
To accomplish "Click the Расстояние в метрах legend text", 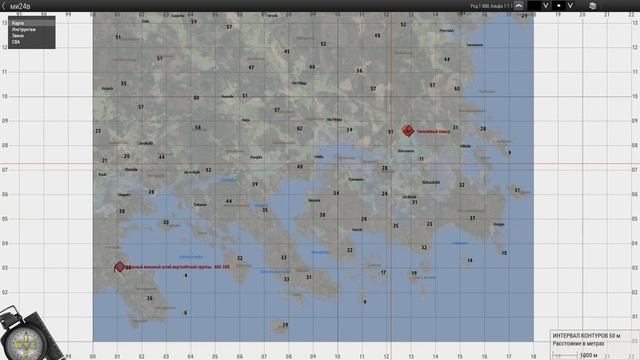I will tap(578, 344).
